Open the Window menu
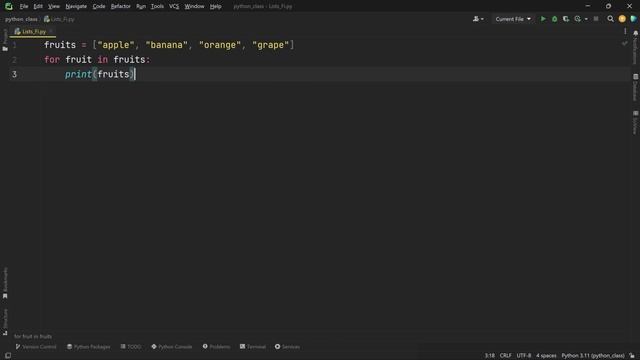640x360 pixels. [194, 6]
